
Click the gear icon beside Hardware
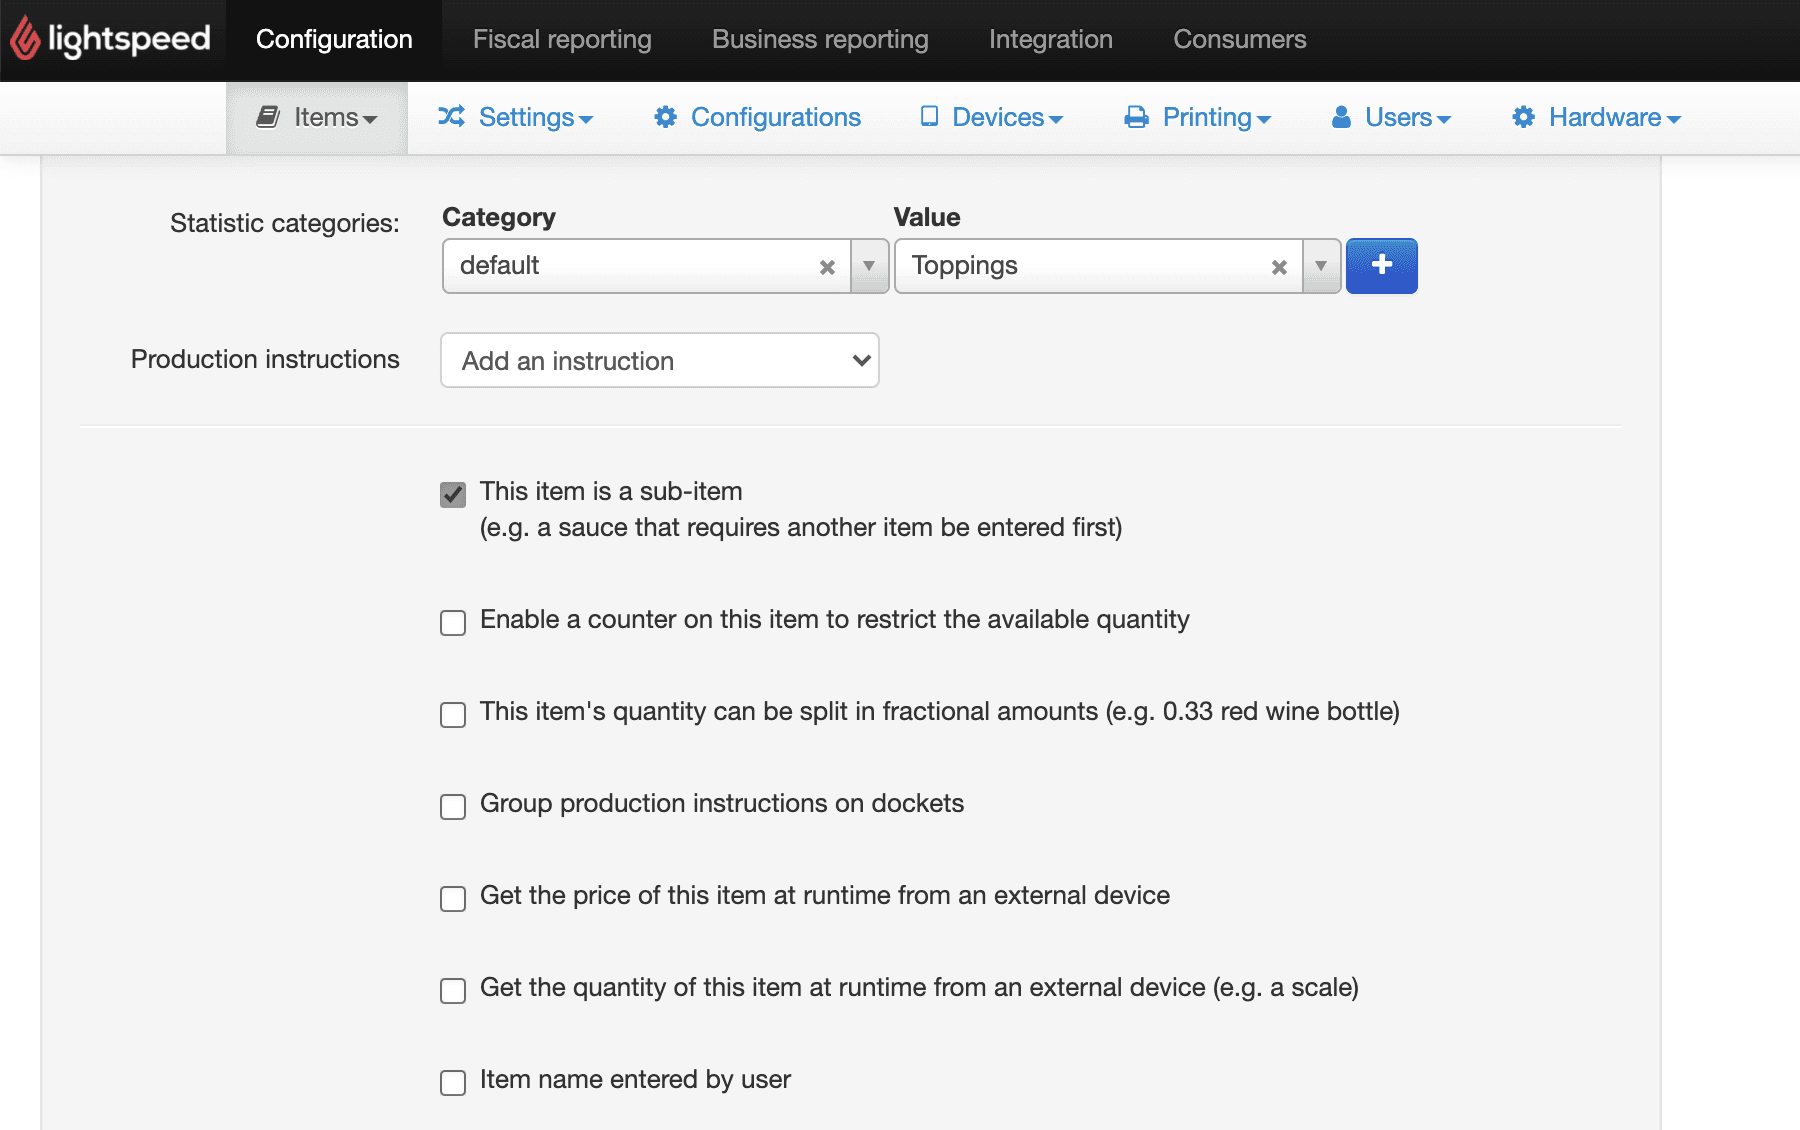click(1524, 116)
